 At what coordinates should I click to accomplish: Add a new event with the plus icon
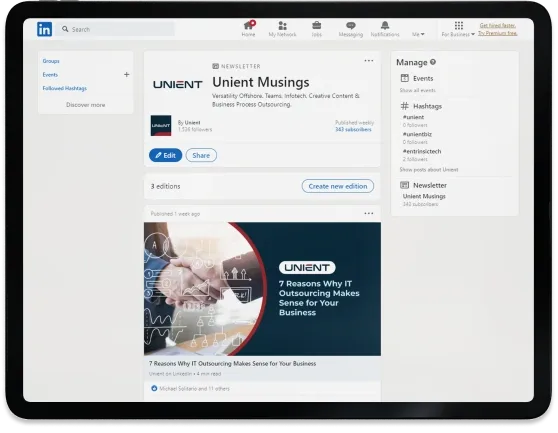click(x=126, y=74)
